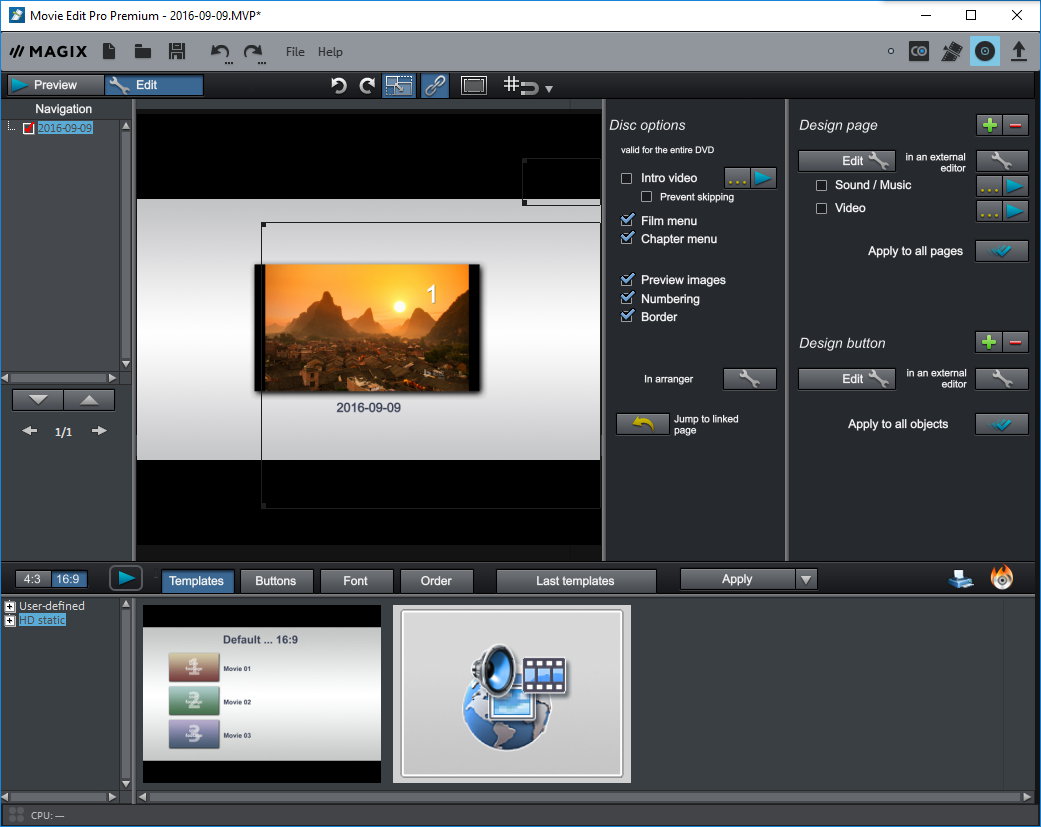Open the grid settings dropdown arrow
This screenshot has height=827, width=1041.
click(x=549, y=89)
